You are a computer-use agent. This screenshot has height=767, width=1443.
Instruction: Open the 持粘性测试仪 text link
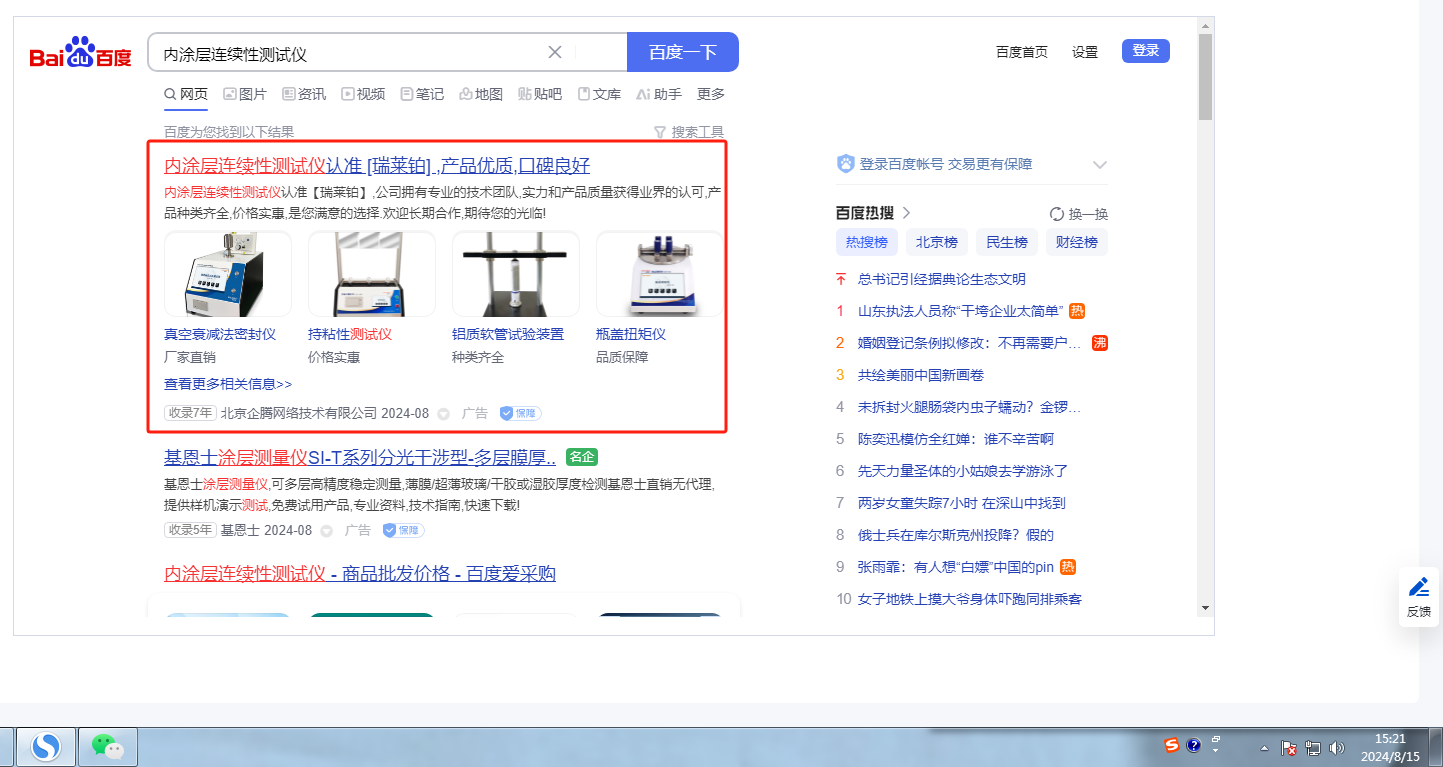[350, 334]
